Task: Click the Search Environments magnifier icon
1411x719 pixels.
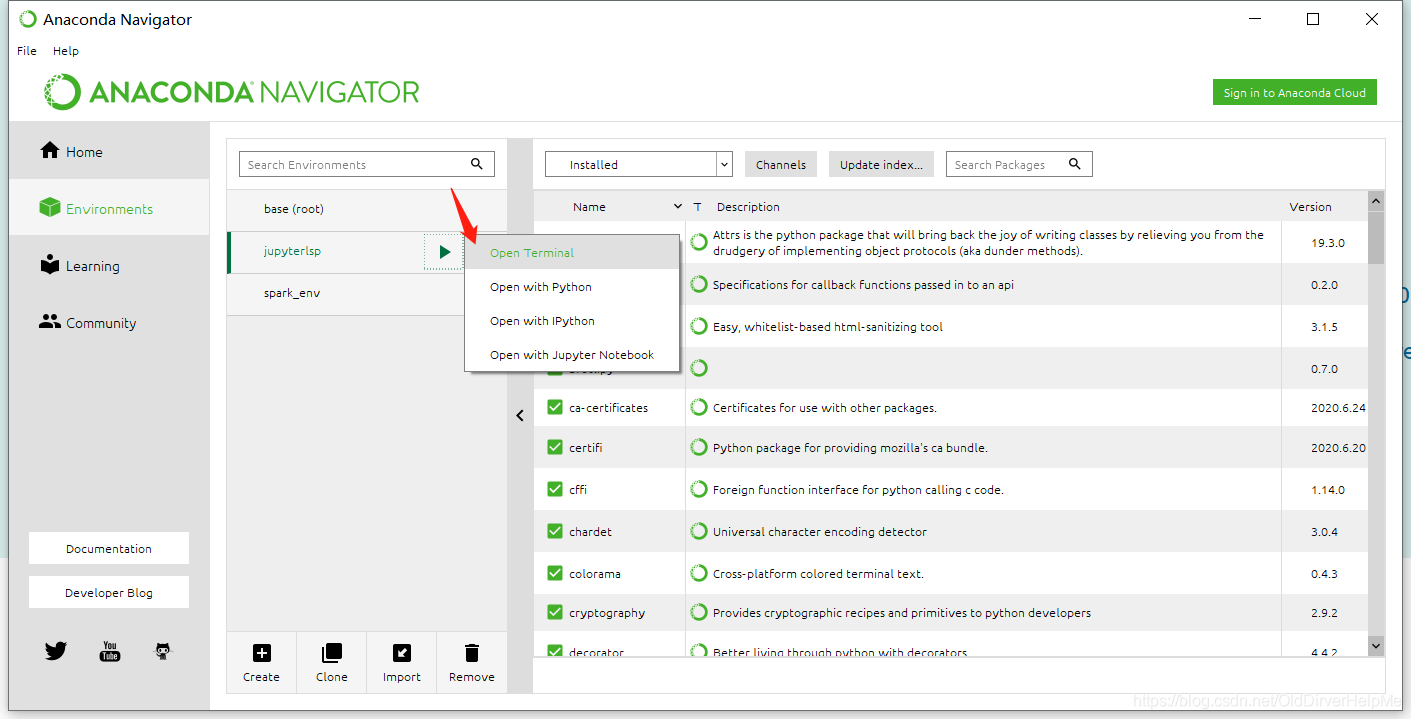Action: click(x=477, y=164)
